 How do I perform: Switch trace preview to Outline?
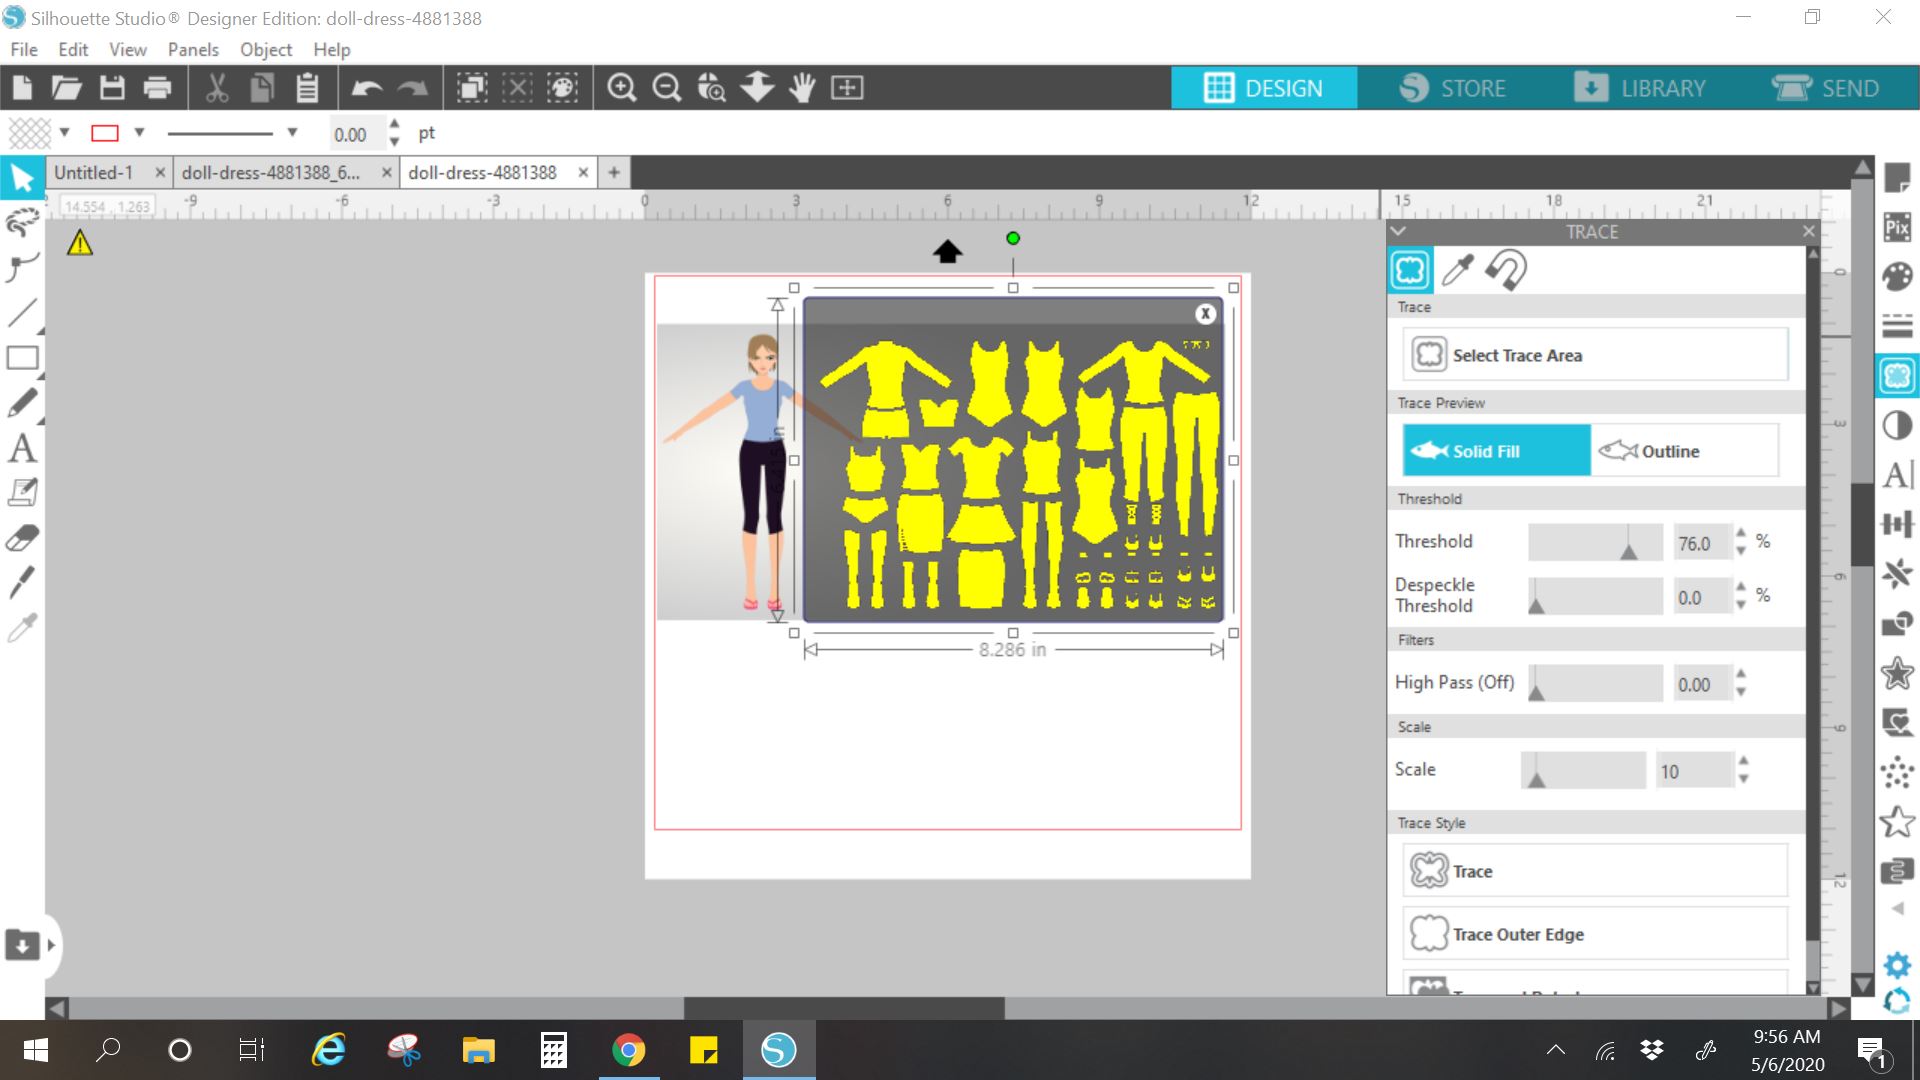(x=1685, y=451)
